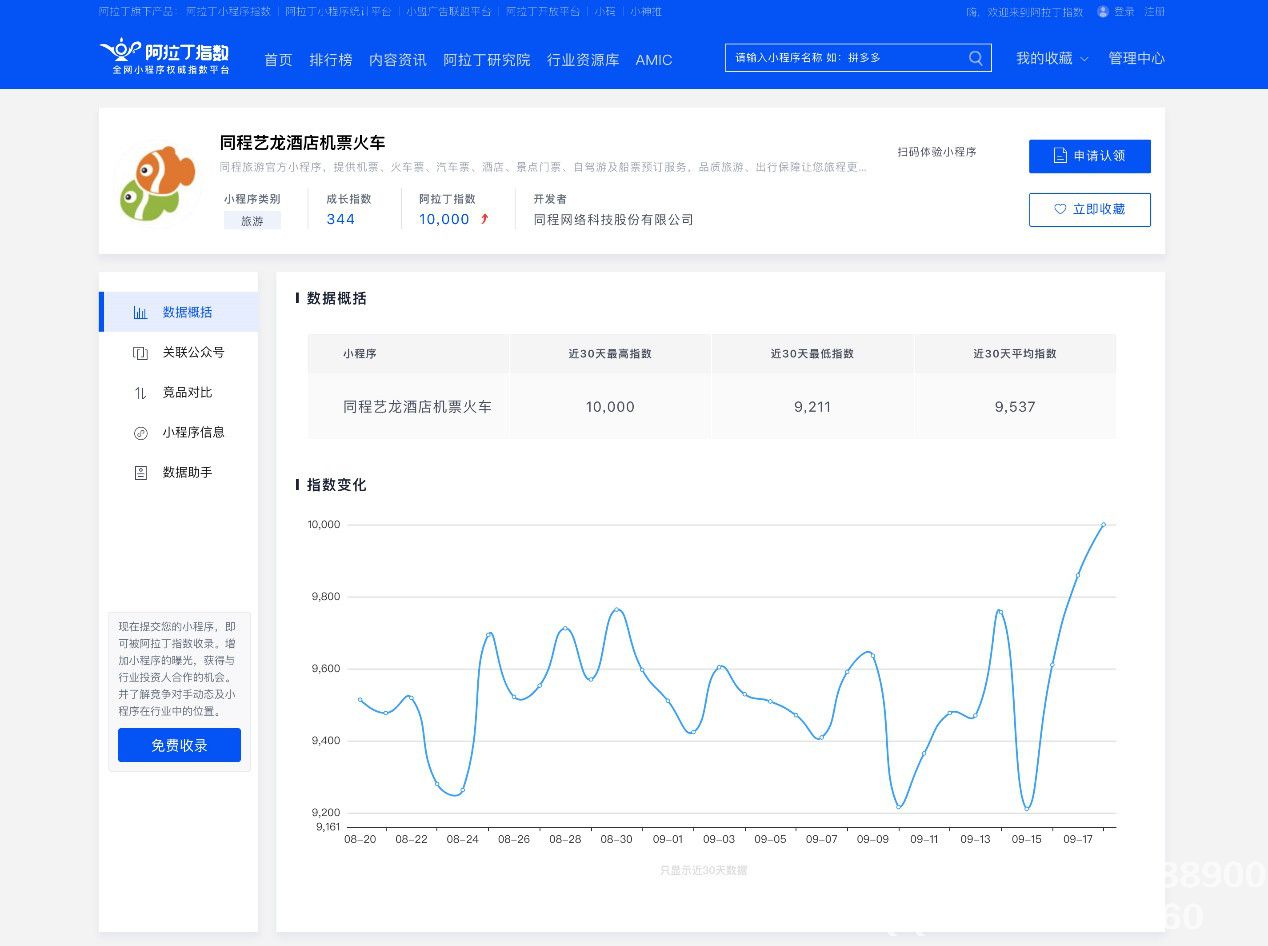Image resolution: width=1268 pixels, height=946 pixels.
Task: Click the 09-15 x-axis label
Action: click(x=1026, y=840)
